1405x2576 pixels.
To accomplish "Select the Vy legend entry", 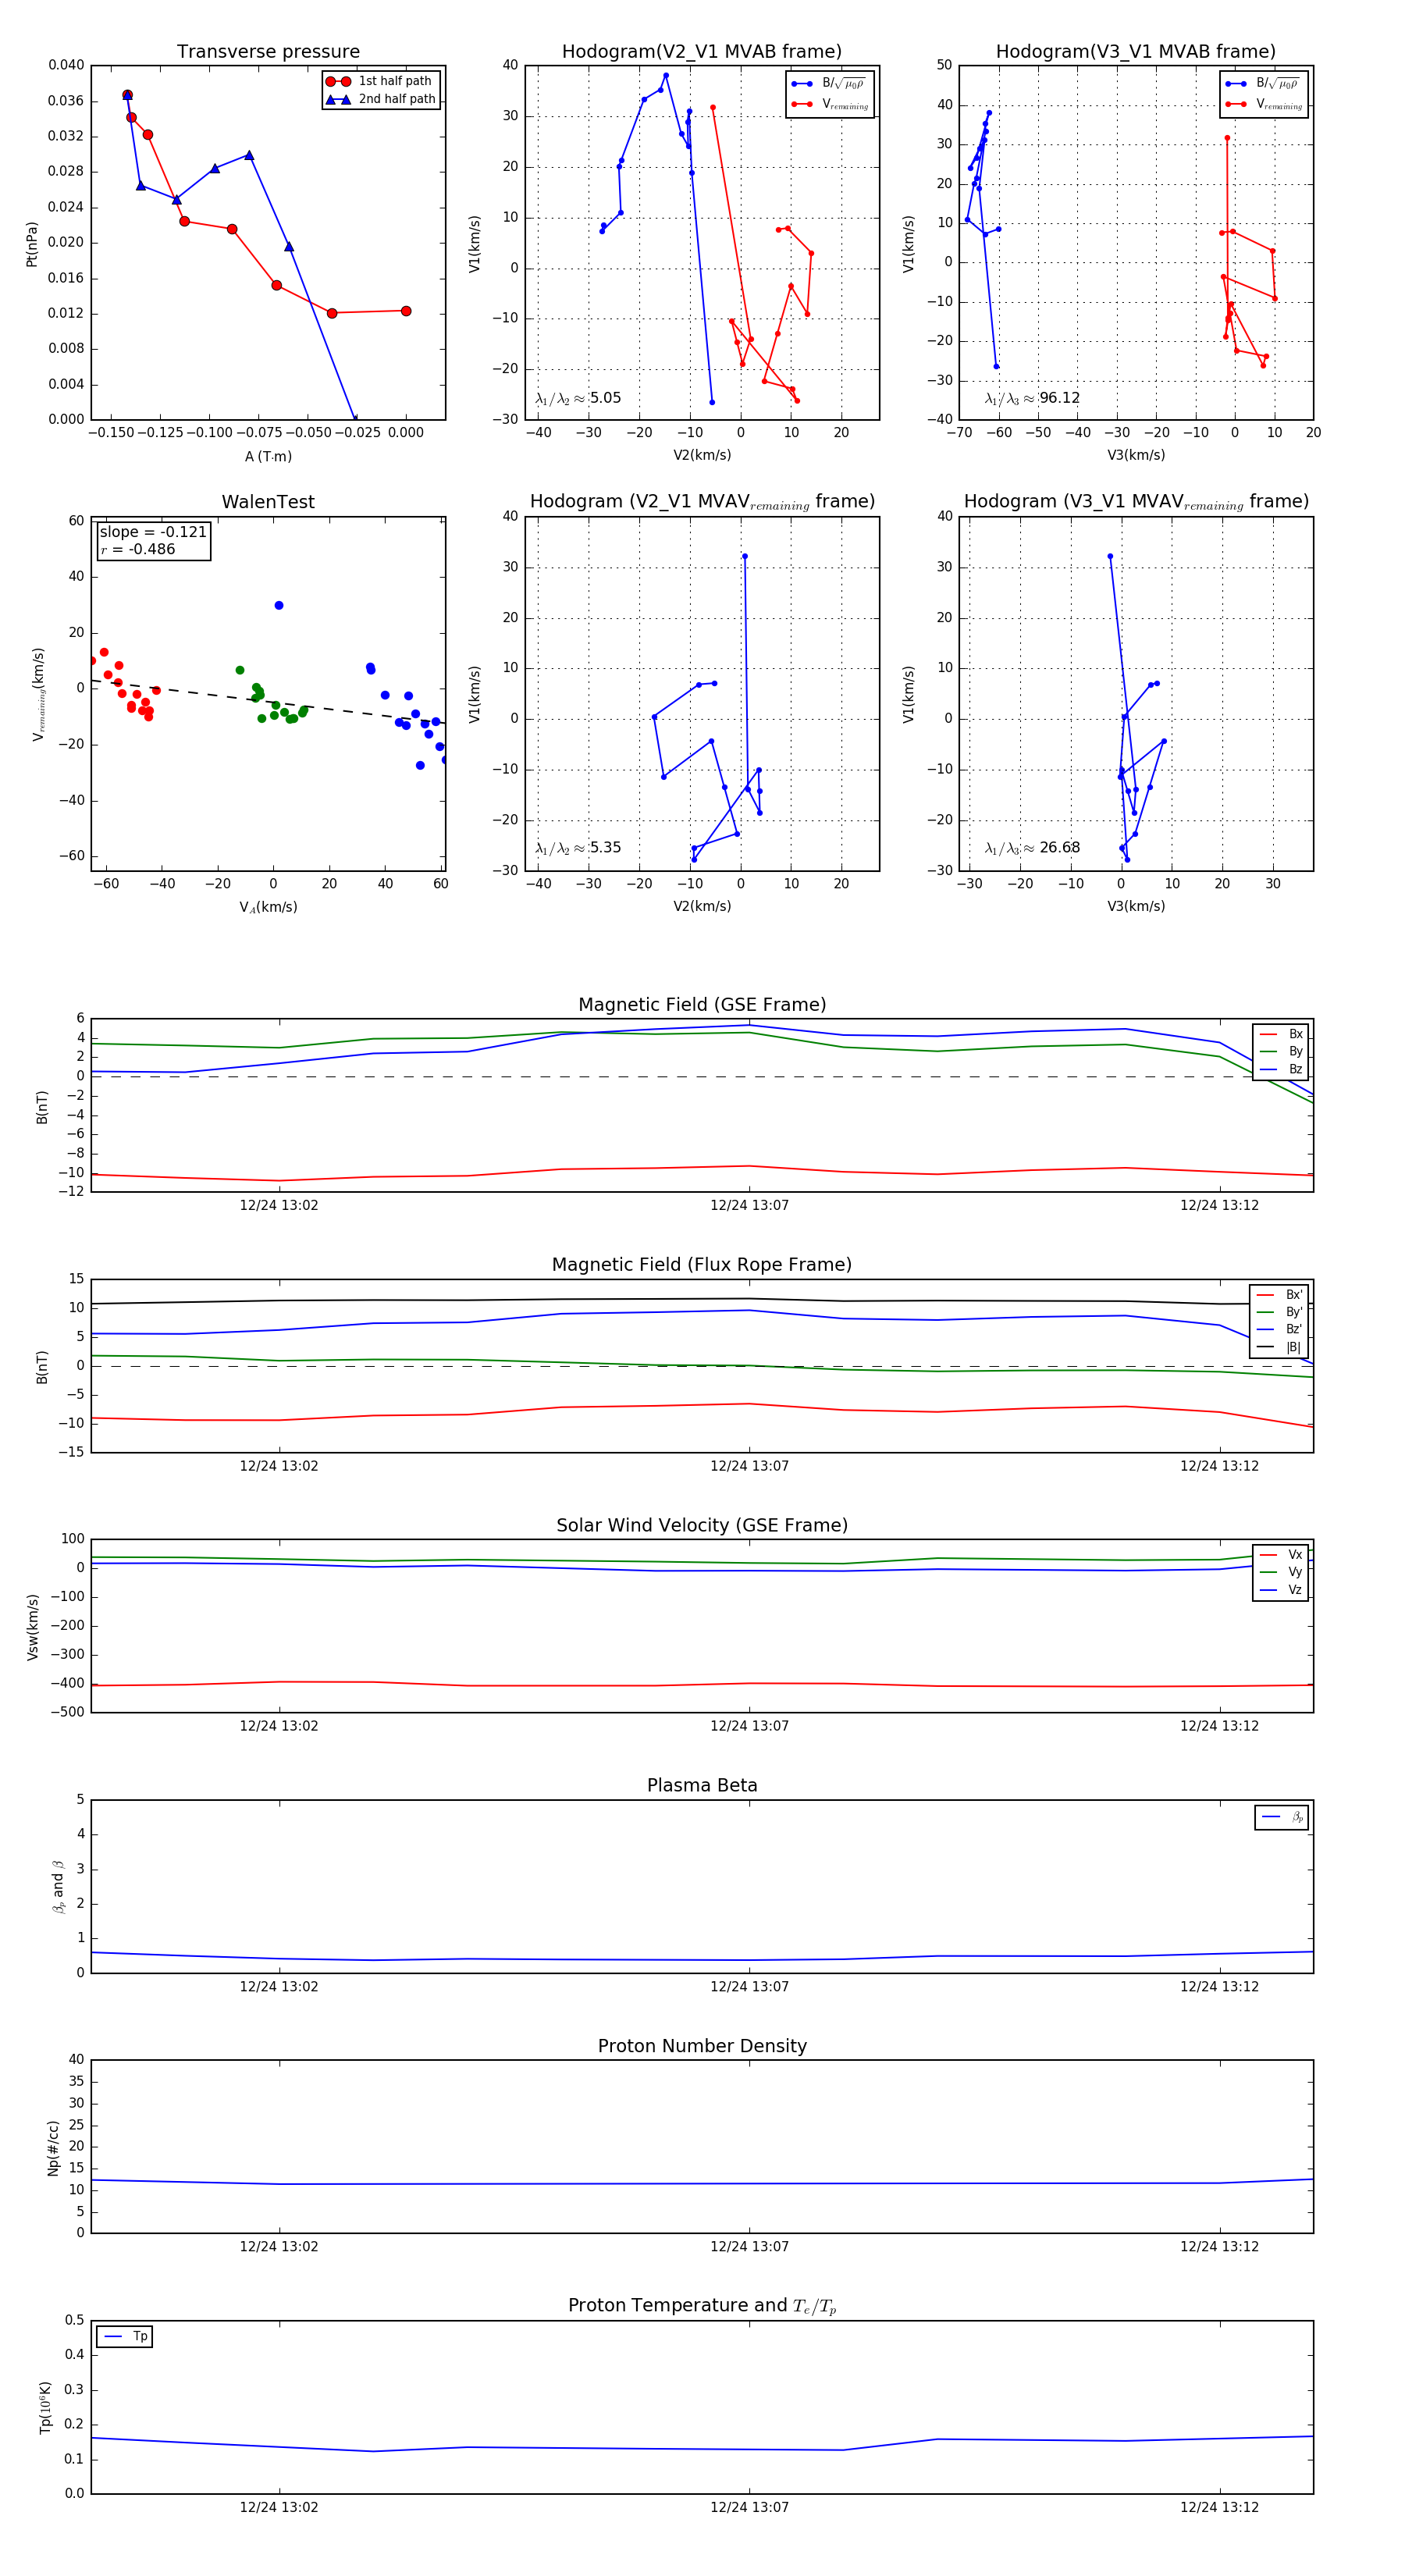I will [x=1281, y=1572].
